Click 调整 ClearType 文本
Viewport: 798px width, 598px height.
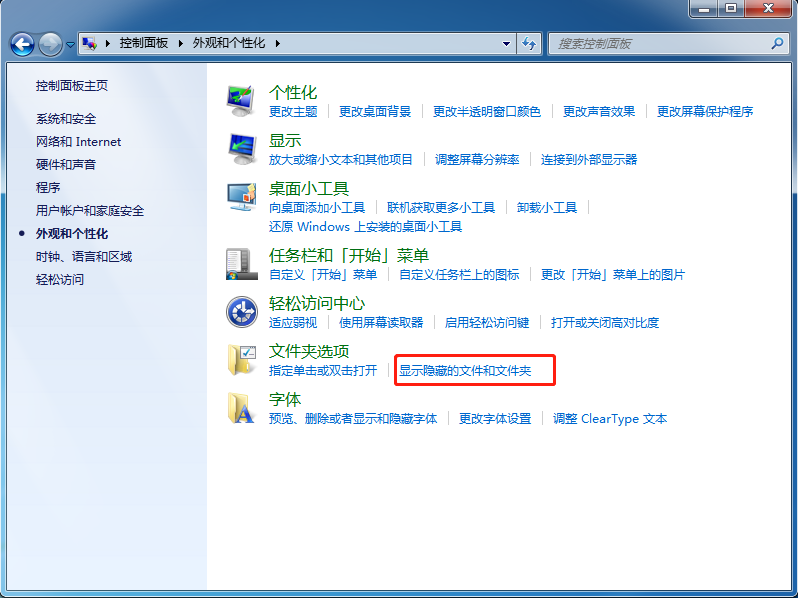(x=610, y=418)
